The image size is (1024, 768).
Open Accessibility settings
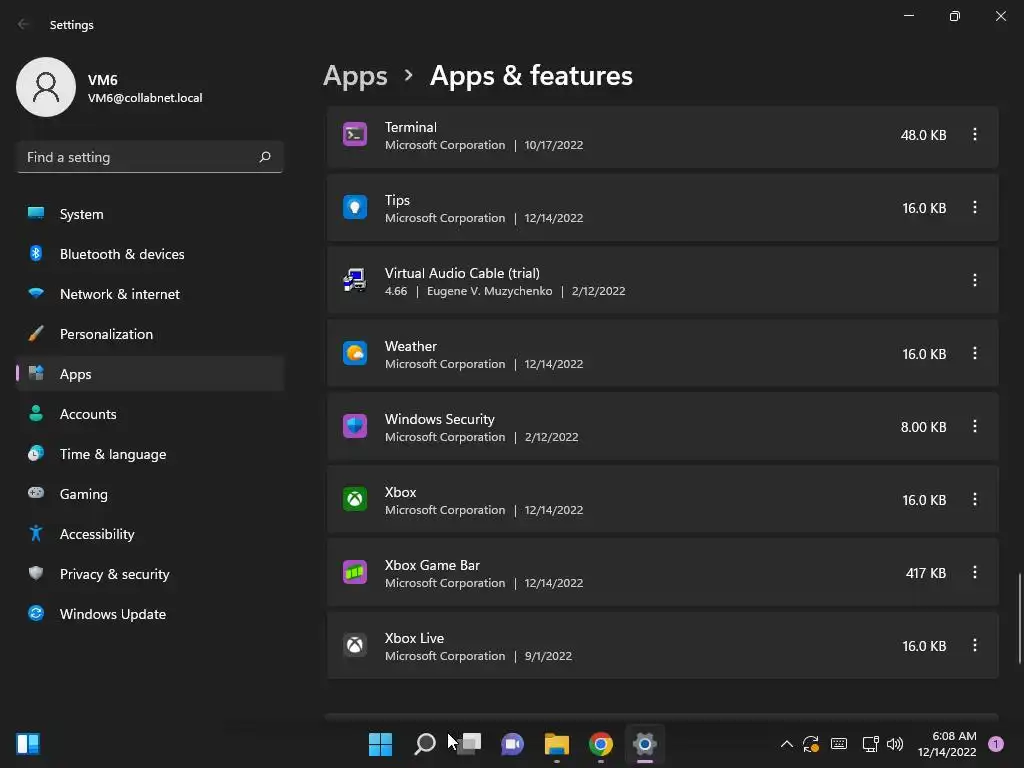[x=150, y=534]
